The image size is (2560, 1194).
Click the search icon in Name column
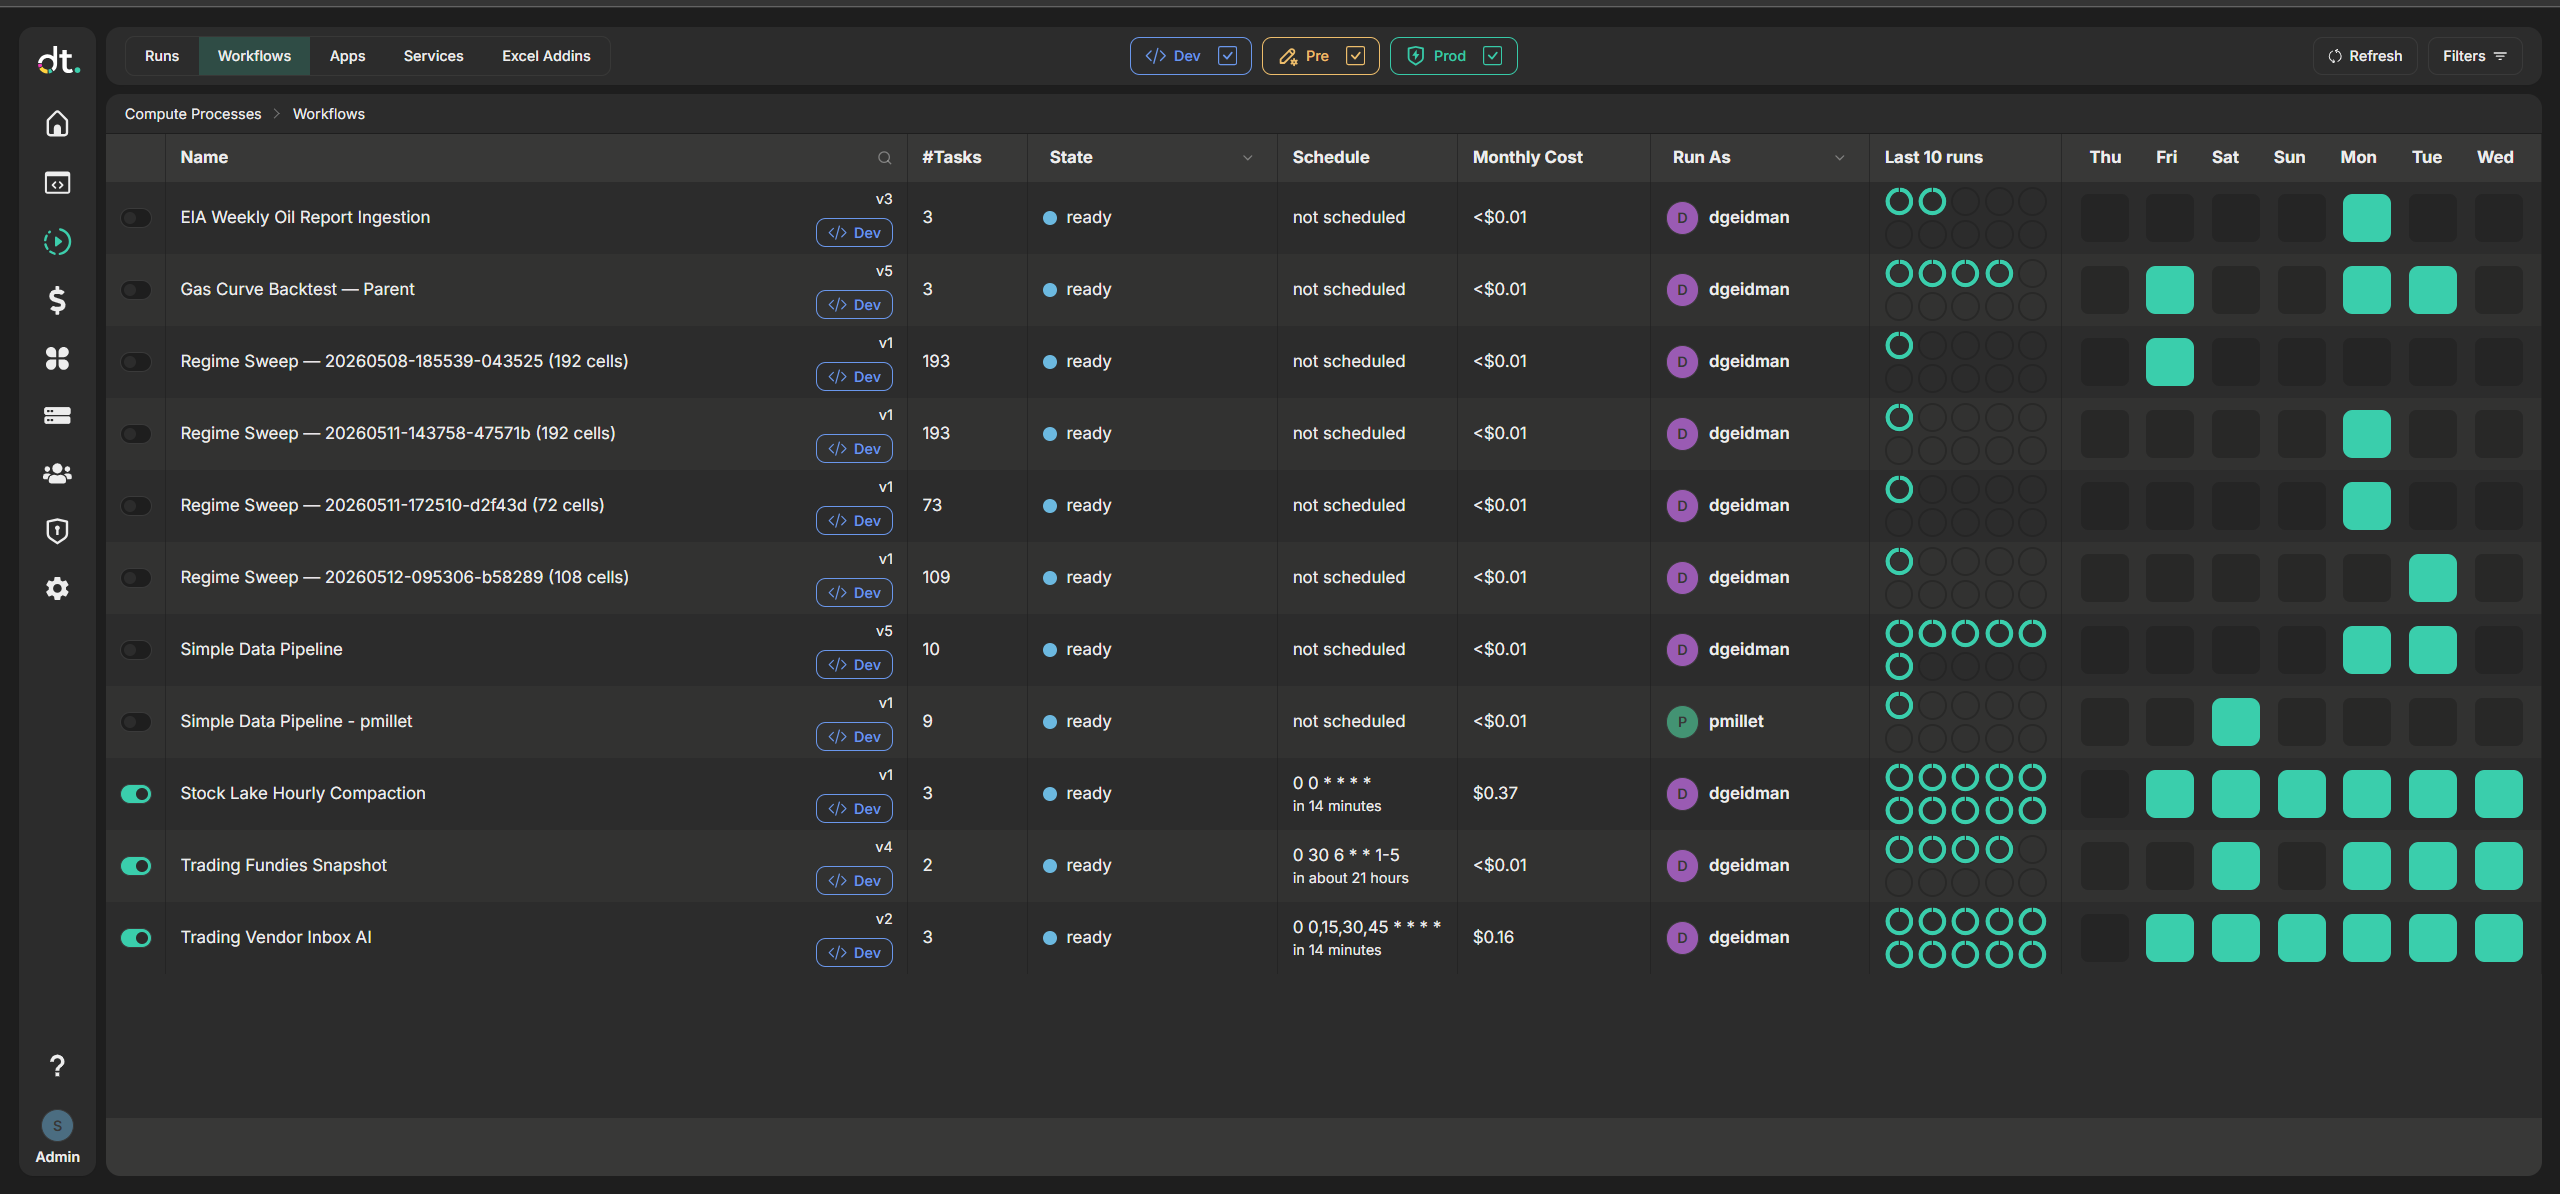[884, 158]
